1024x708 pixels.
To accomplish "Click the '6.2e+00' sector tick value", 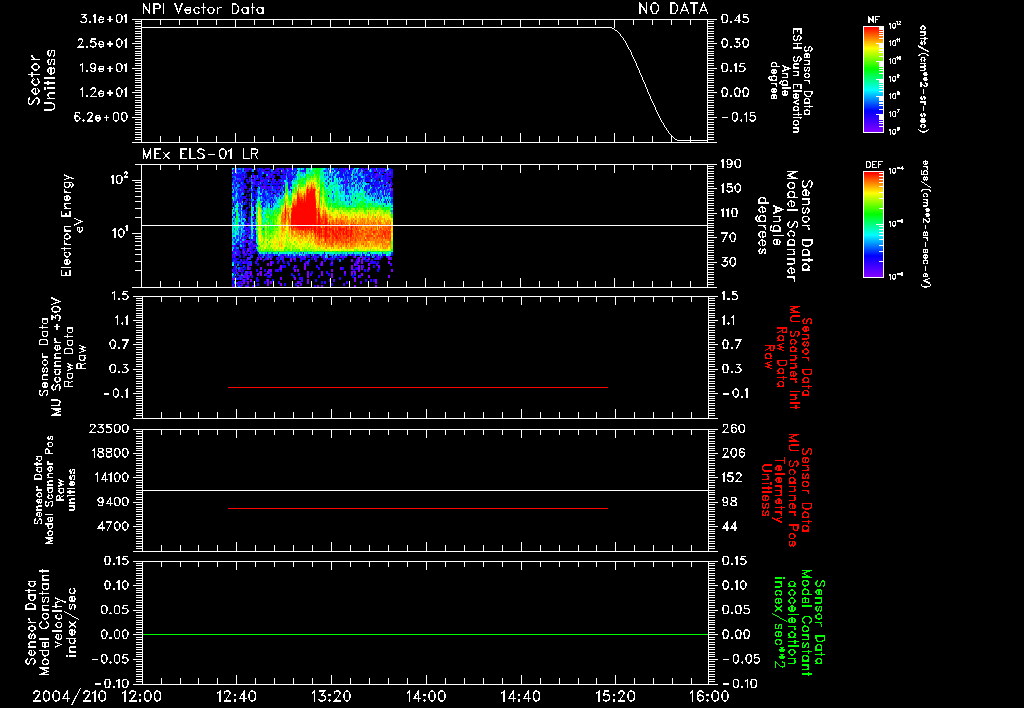I will point(103,117).
